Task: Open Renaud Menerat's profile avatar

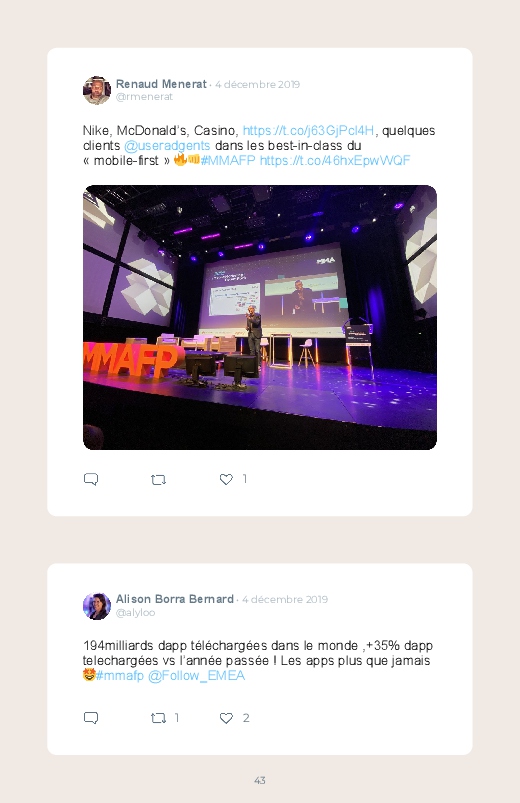Action: coord(97,90)
